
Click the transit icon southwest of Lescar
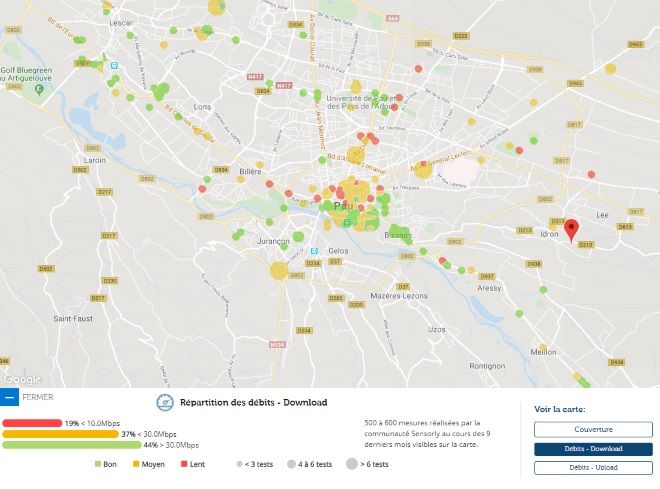pos(114,66)
